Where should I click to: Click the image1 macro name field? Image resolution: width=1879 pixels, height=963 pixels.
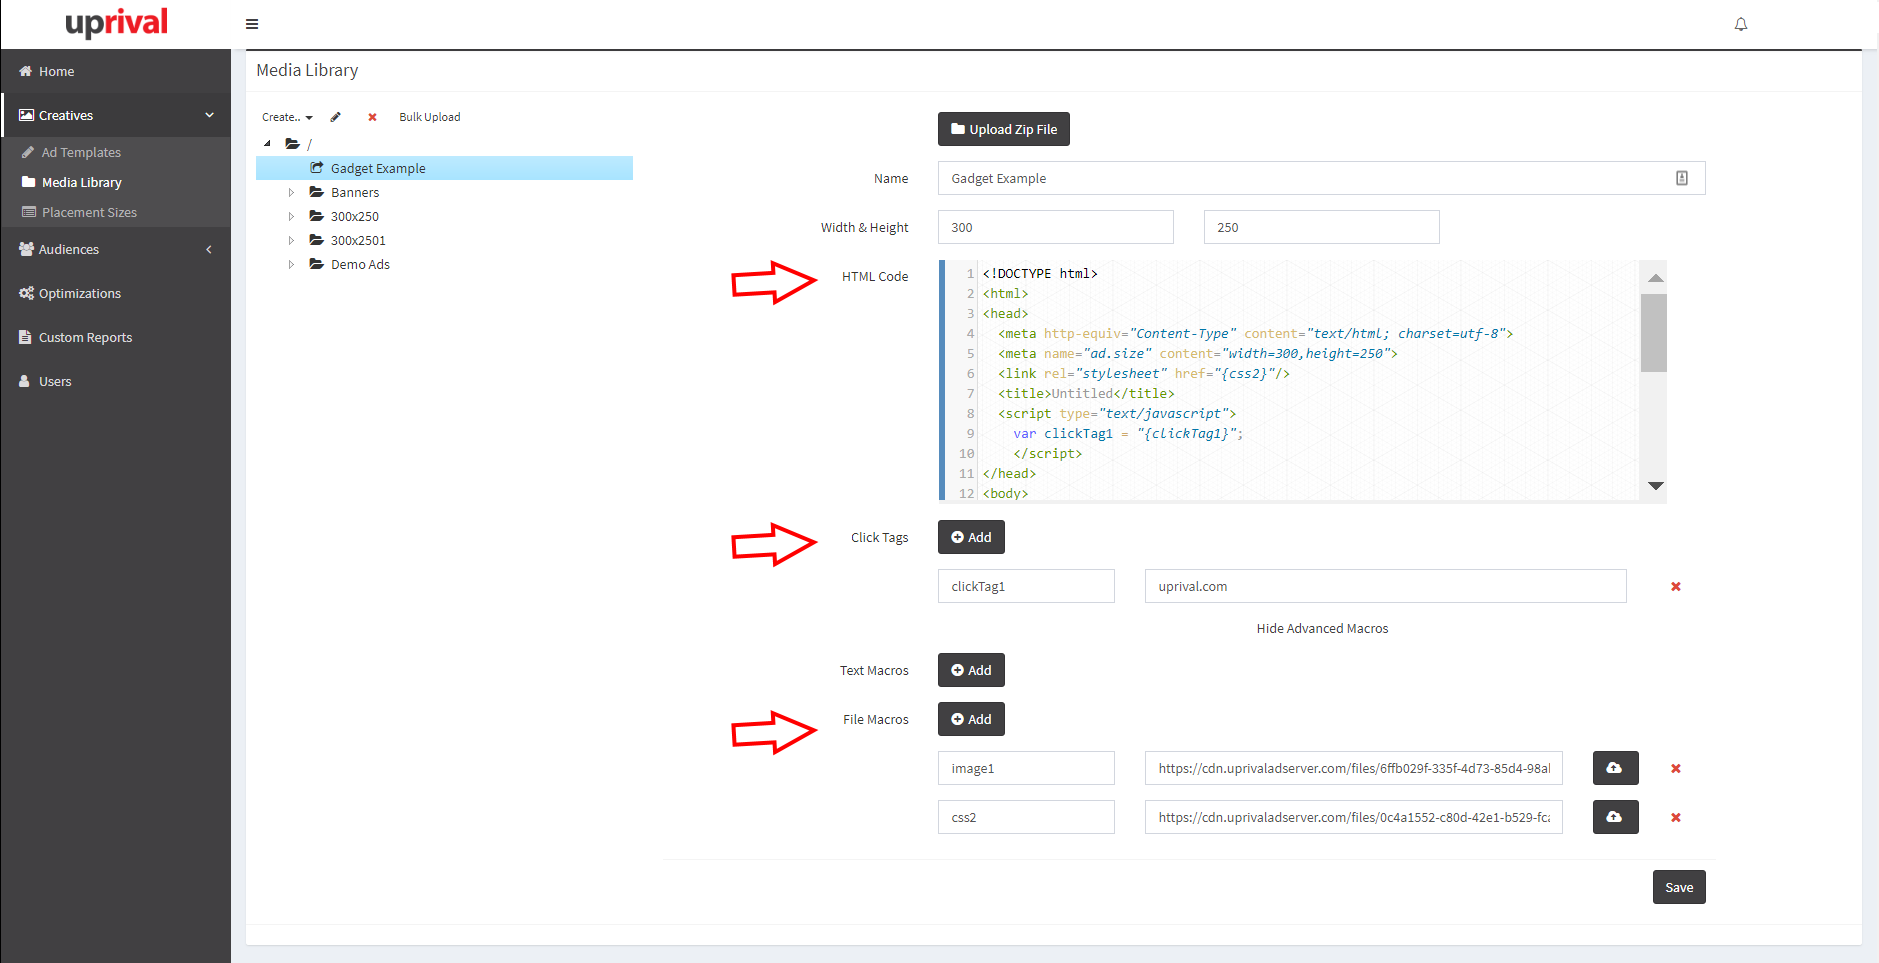click(1026, 768)
